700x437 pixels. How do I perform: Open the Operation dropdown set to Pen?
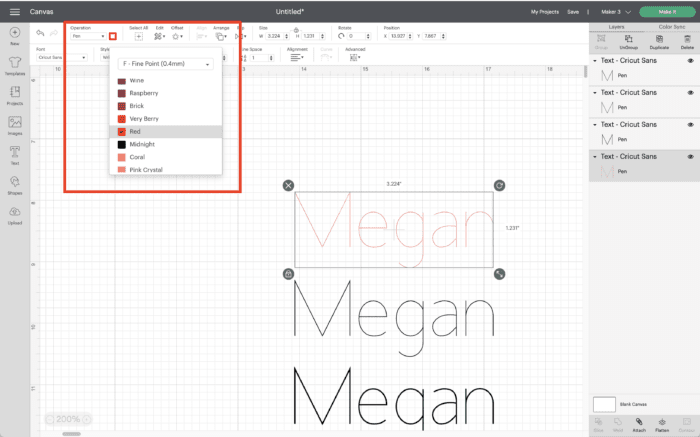coord(87,36)
